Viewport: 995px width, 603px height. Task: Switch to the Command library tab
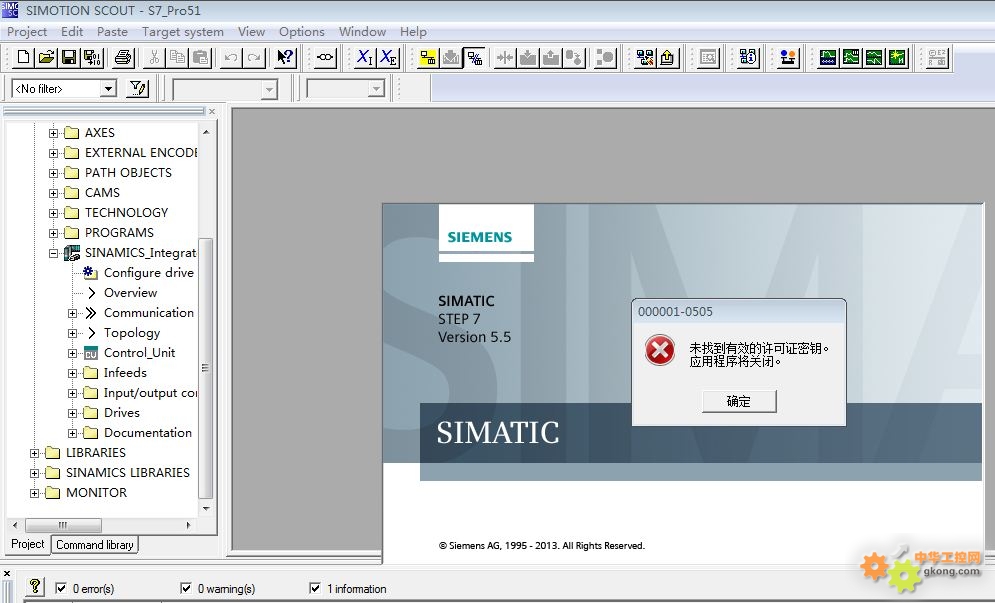pos(95,545)
